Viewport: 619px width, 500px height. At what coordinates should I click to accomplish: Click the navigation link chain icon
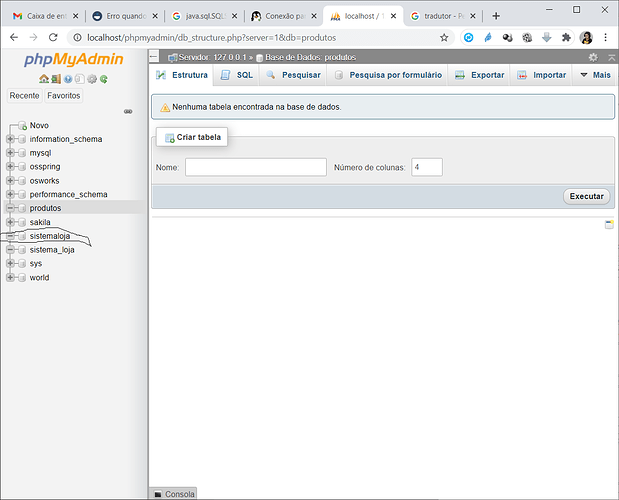pos(128,111)
